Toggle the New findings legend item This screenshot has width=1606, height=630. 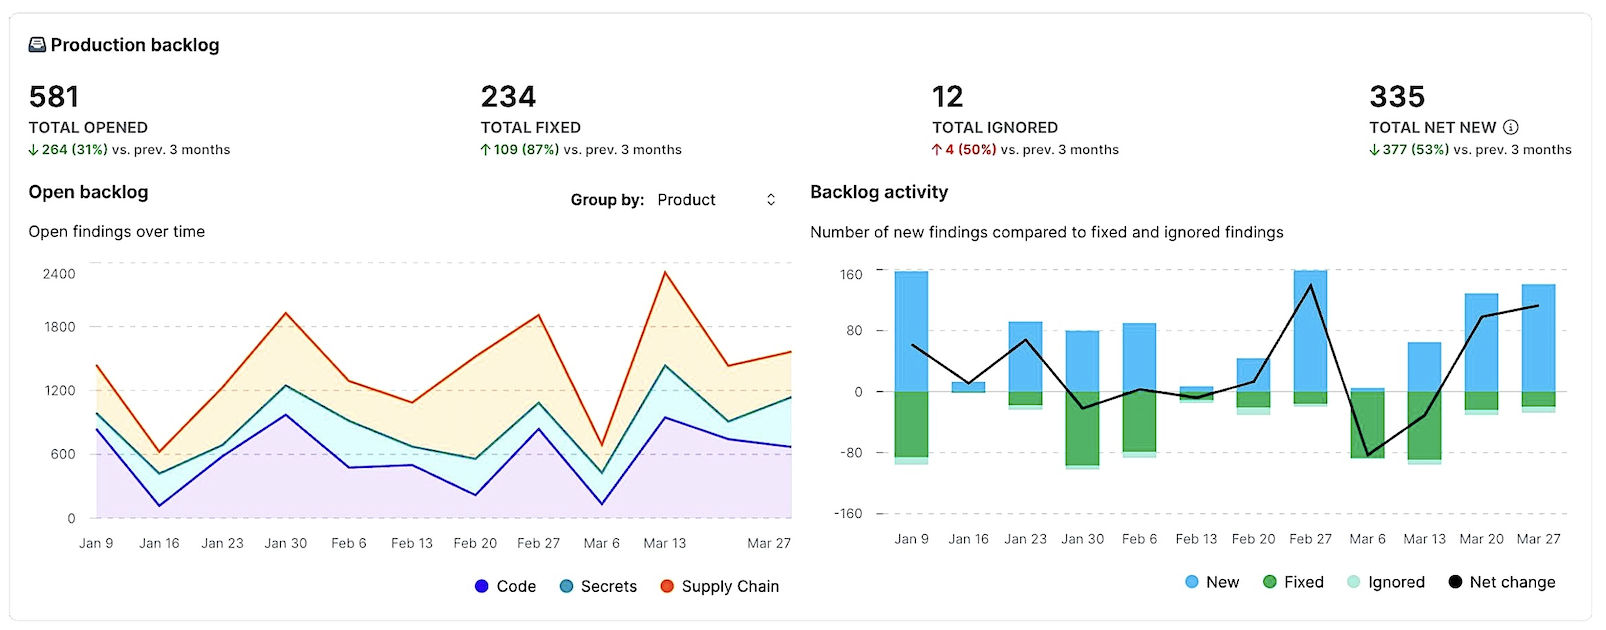tap(1212, 582)
